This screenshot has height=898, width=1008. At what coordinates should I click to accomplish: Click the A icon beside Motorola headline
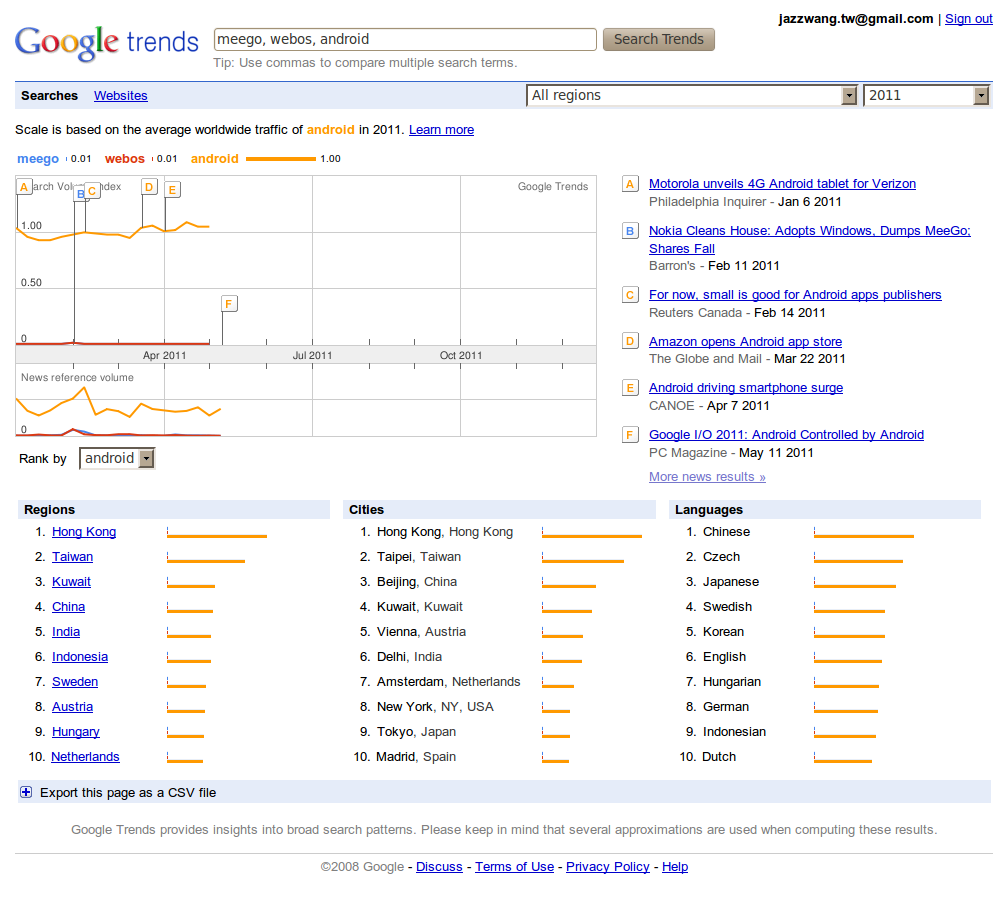(630, 184)
